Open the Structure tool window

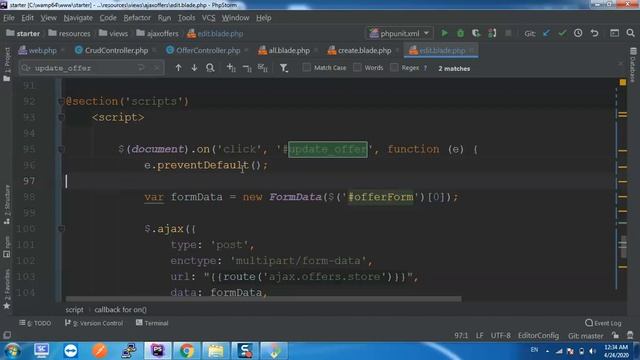point(7,204)
